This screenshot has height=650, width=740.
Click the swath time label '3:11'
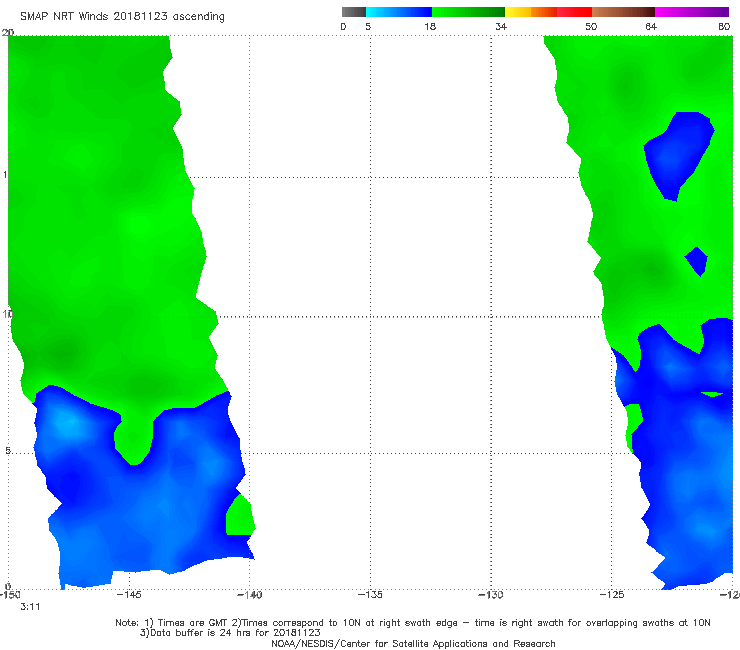click(x=30, y=607)
